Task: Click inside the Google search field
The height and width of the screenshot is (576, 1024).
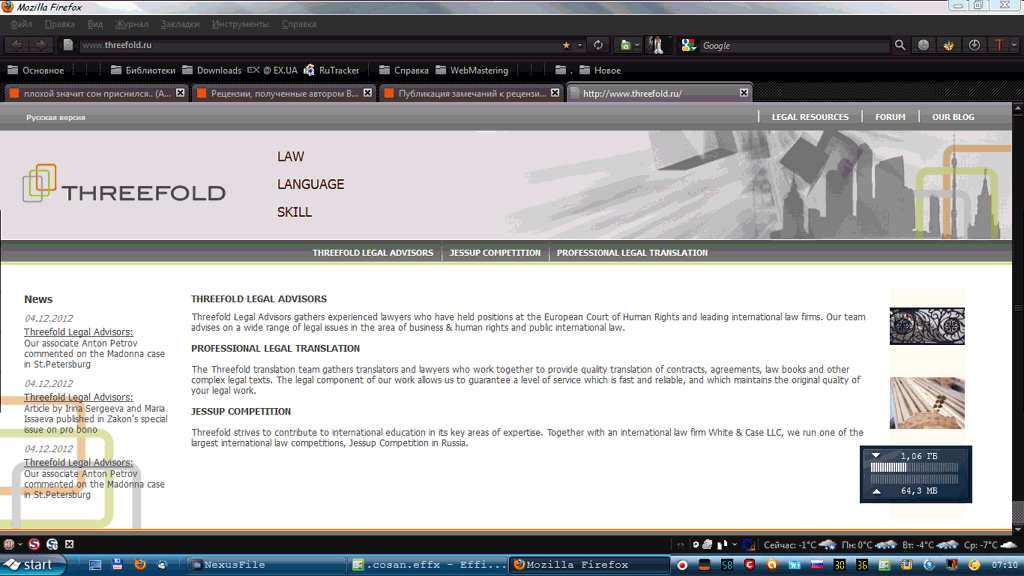Action: 790,45
